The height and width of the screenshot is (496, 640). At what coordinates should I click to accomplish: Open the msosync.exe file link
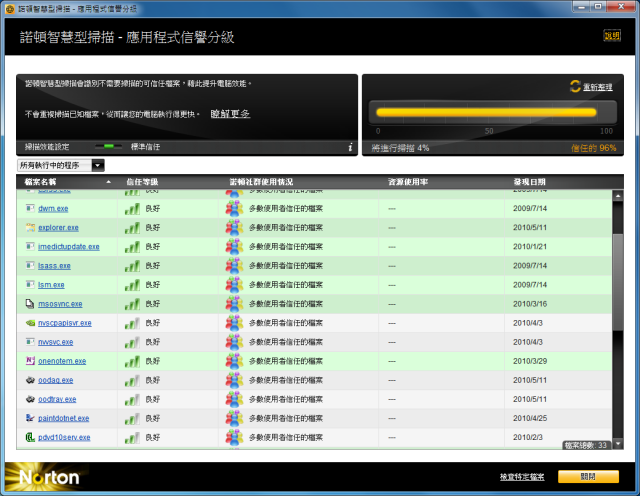click(x=60, y=304)
